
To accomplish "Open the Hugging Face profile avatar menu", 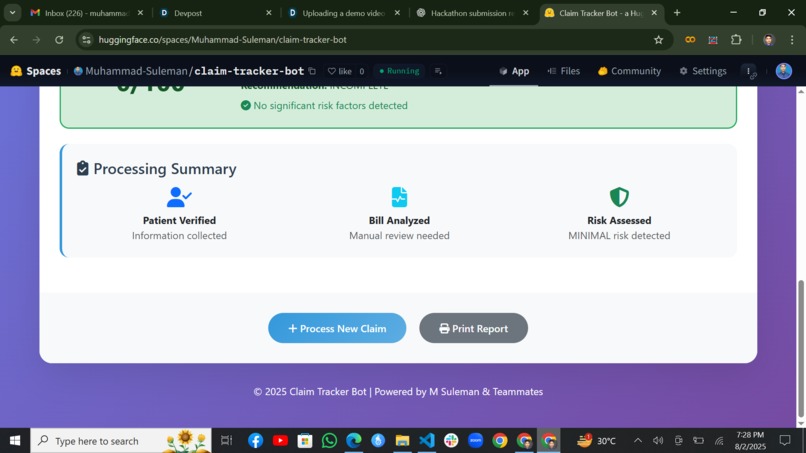I will click(x=783, y=71).
